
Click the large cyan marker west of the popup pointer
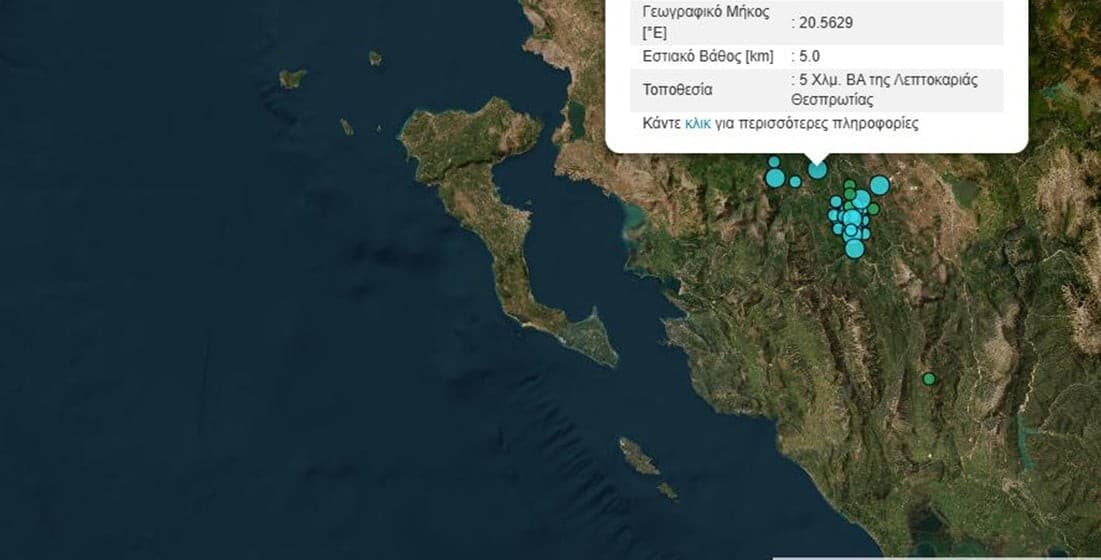click(x=775, y=178)
